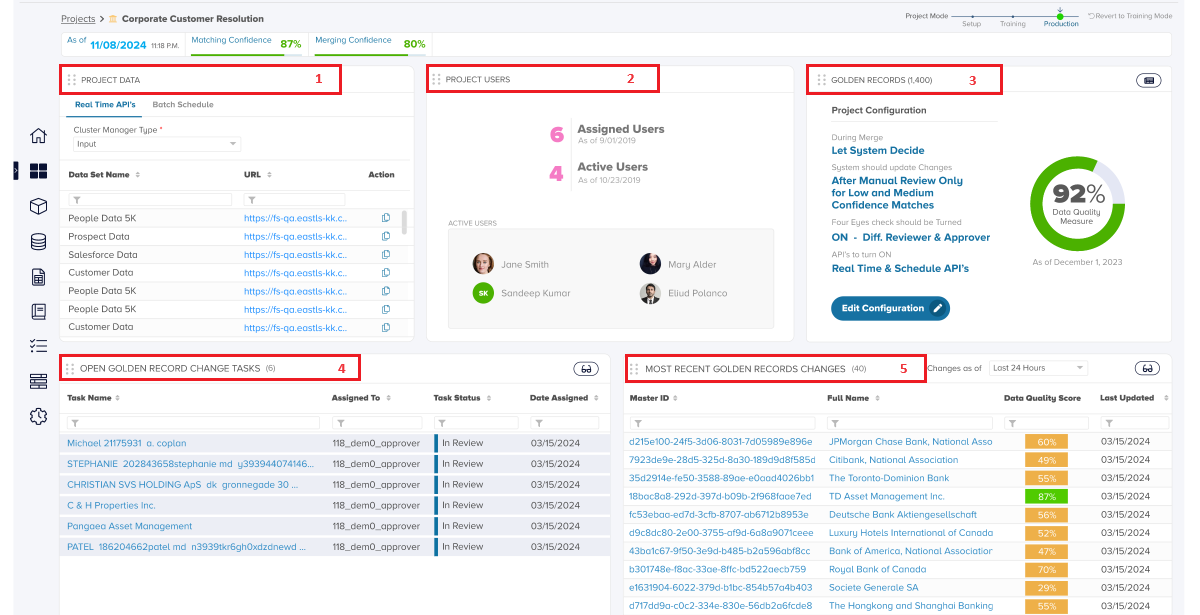Image resolution: width=1200 pixels, height=615 pixels.
Task: Sort by the Data Set Name column
Action: pyautogui.click(x=137, y=175)
